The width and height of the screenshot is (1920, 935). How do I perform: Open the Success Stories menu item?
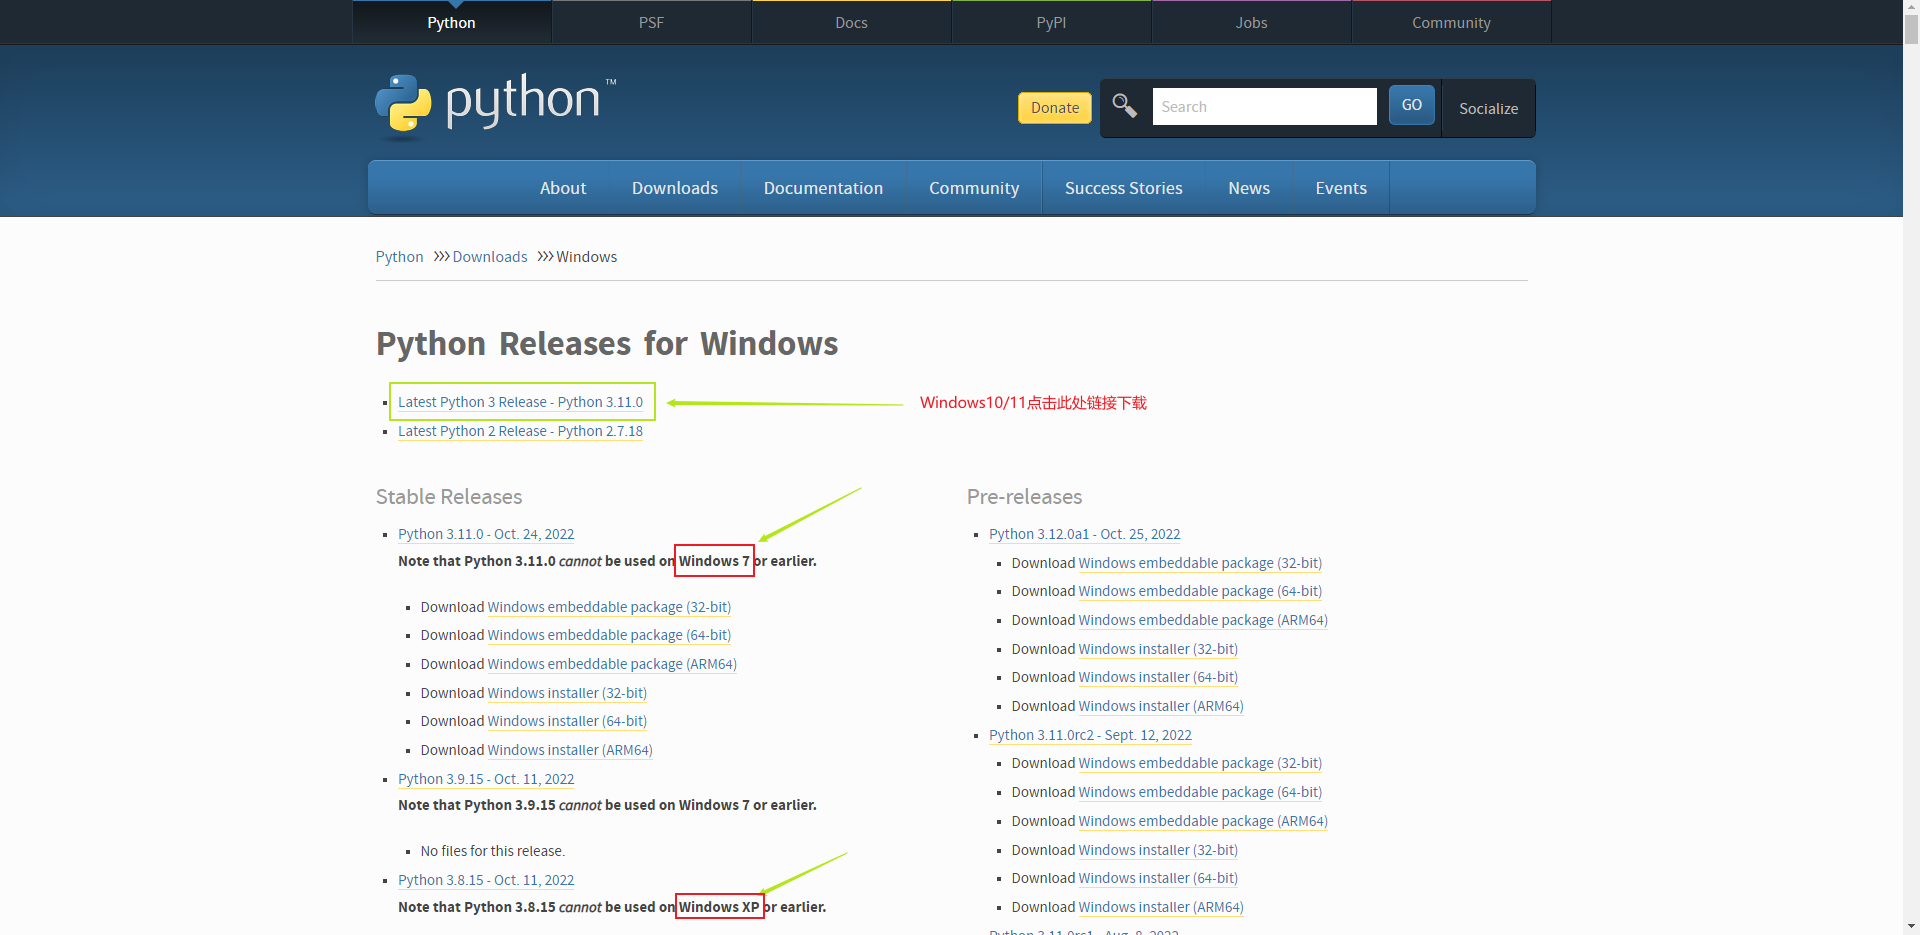point(1123,188)
